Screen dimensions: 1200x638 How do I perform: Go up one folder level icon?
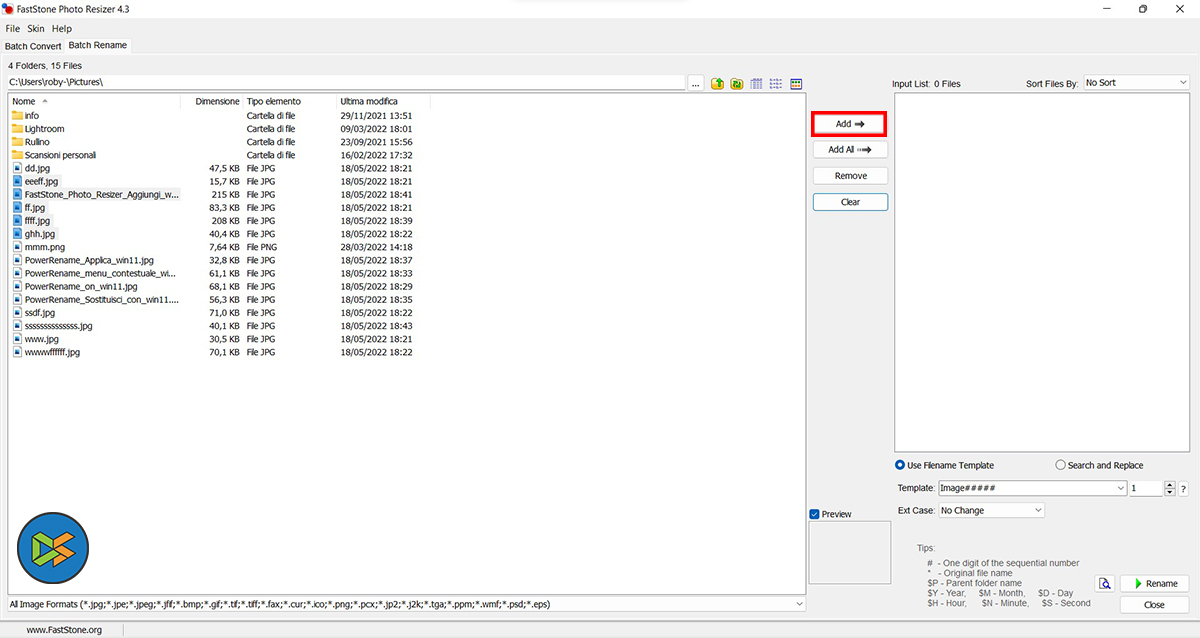point(717,83)
